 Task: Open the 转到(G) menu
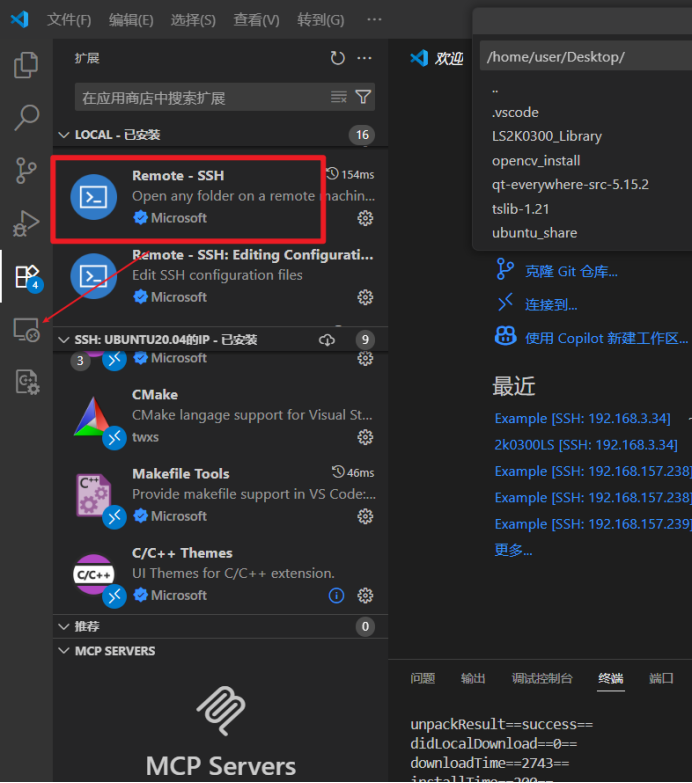pyautogui.click(x=321, y=20)
